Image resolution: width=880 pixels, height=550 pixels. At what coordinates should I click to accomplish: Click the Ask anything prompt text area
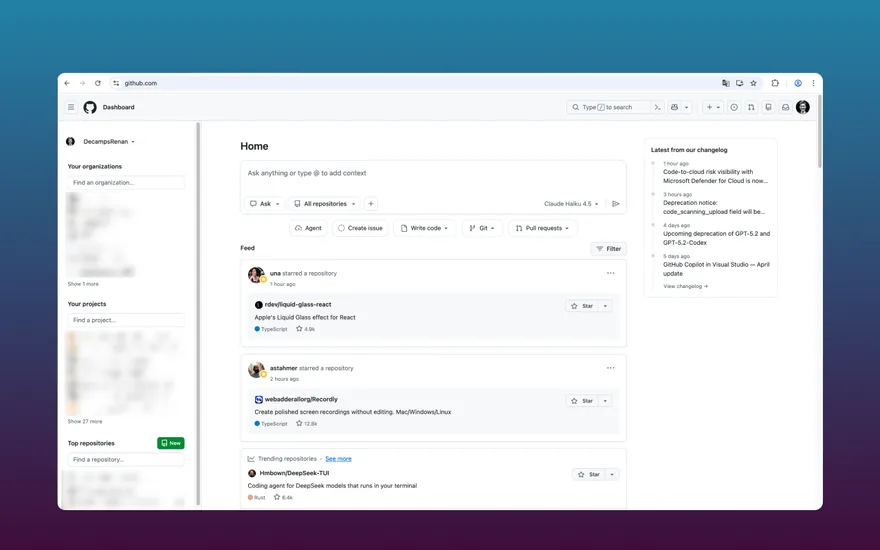click(x=433, y=173)
